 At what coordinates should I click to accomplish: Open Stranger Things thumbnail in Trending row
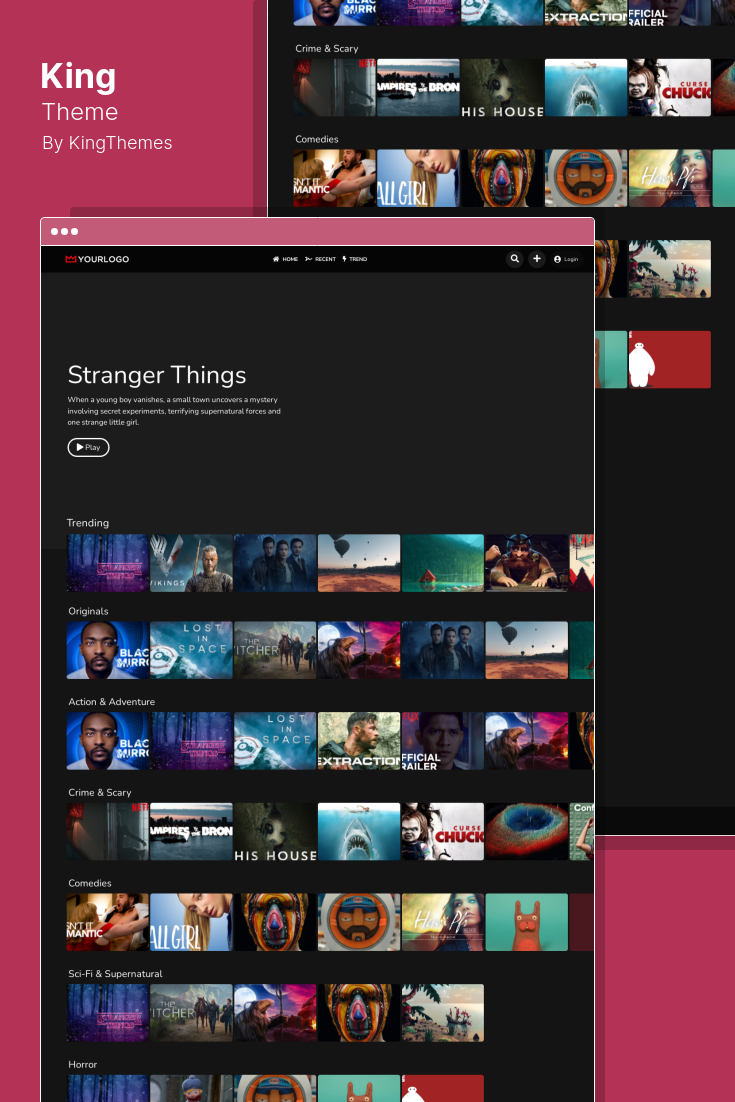(108, 563)
